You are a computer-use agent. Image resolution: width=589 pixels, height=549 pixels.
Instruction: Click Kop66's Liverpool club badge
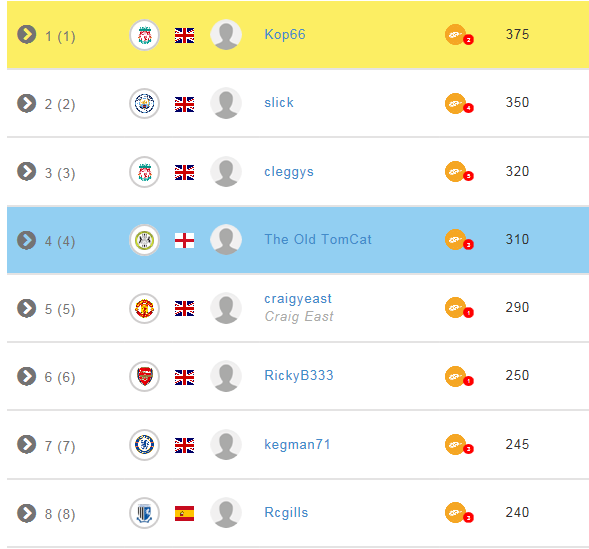[145, 35]
